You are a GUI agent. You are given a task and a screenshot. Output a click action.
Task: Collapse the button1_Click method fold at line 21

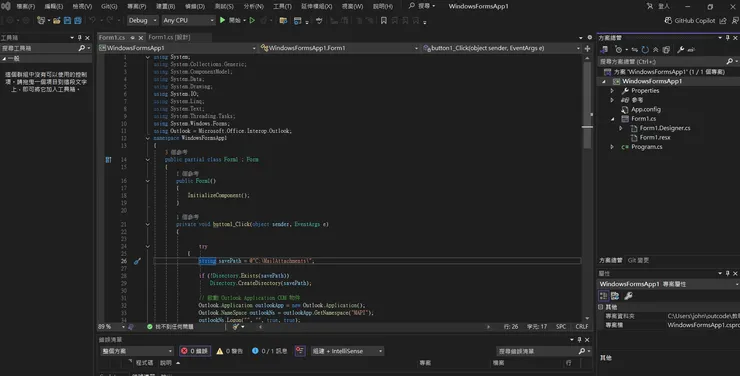(x=148, y=225)
